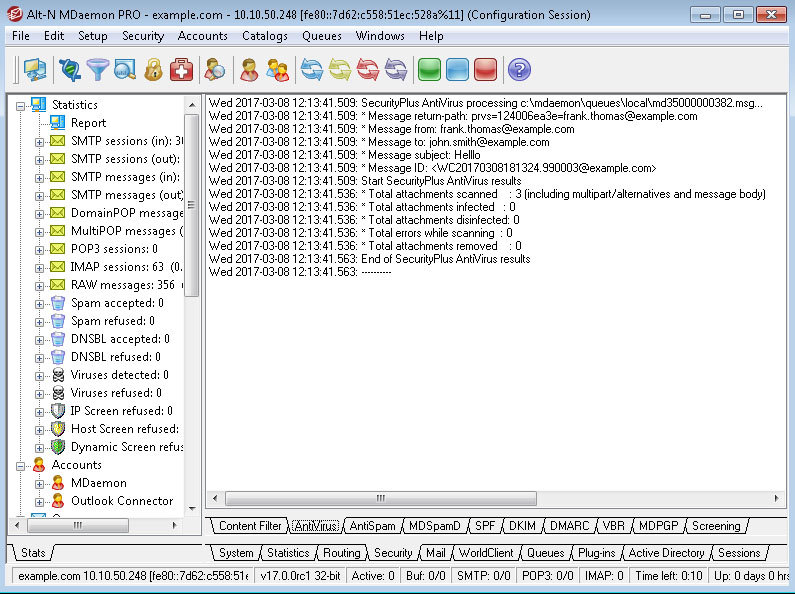
Task: Open the Setup menu
Action: pos(93,36)
